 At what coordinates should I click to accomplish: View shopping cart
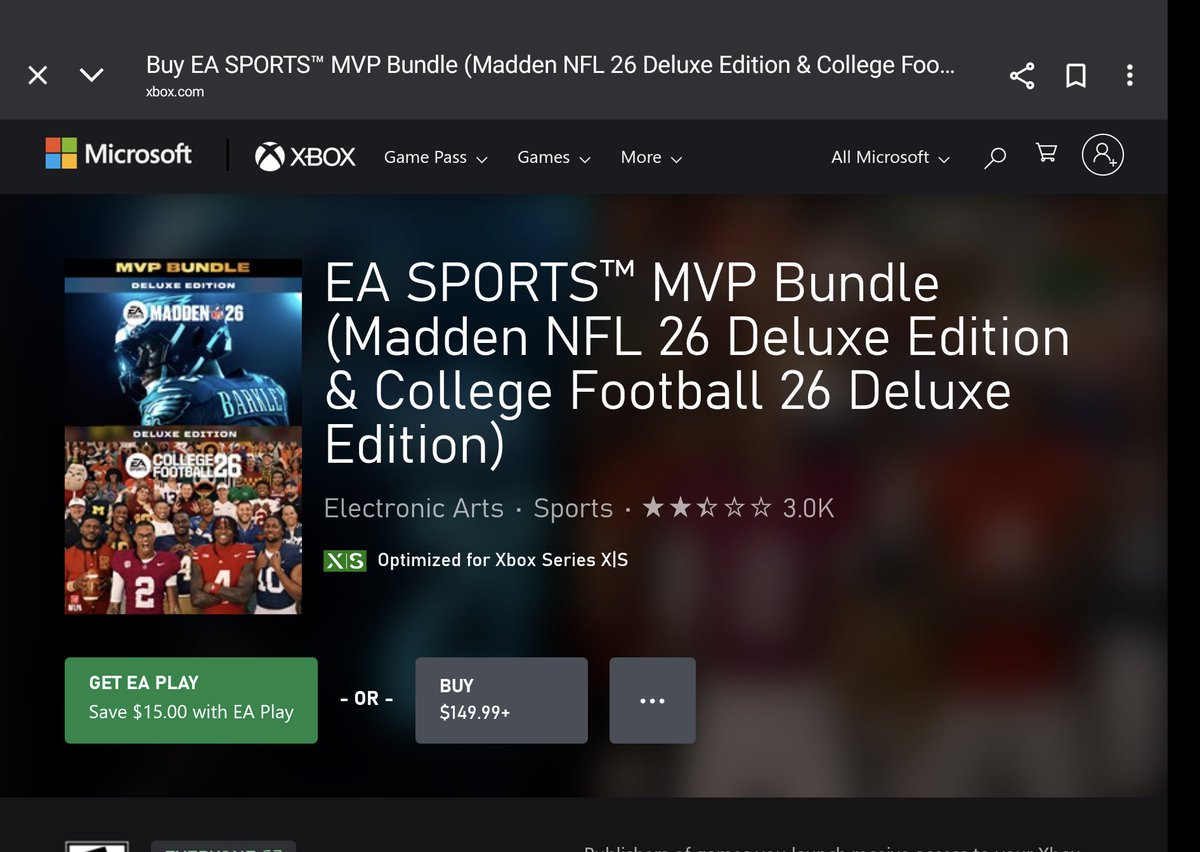click(1047, 154)
